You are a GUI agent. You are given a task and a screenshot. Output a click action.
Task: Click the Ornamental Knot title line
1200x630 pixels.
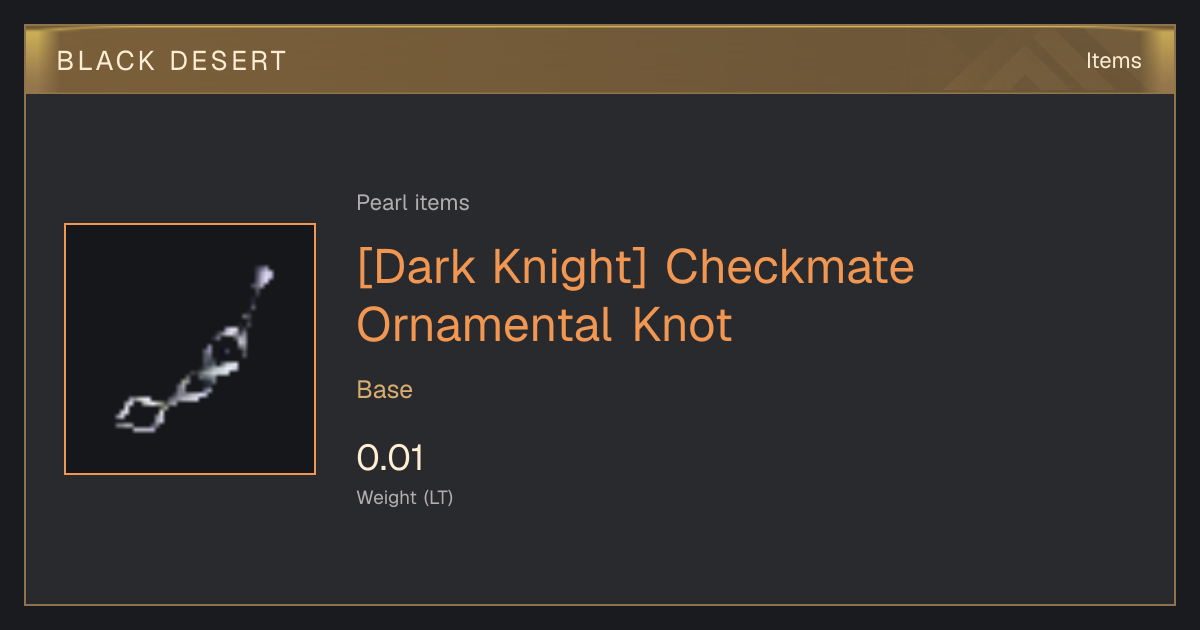click(545, 325)
